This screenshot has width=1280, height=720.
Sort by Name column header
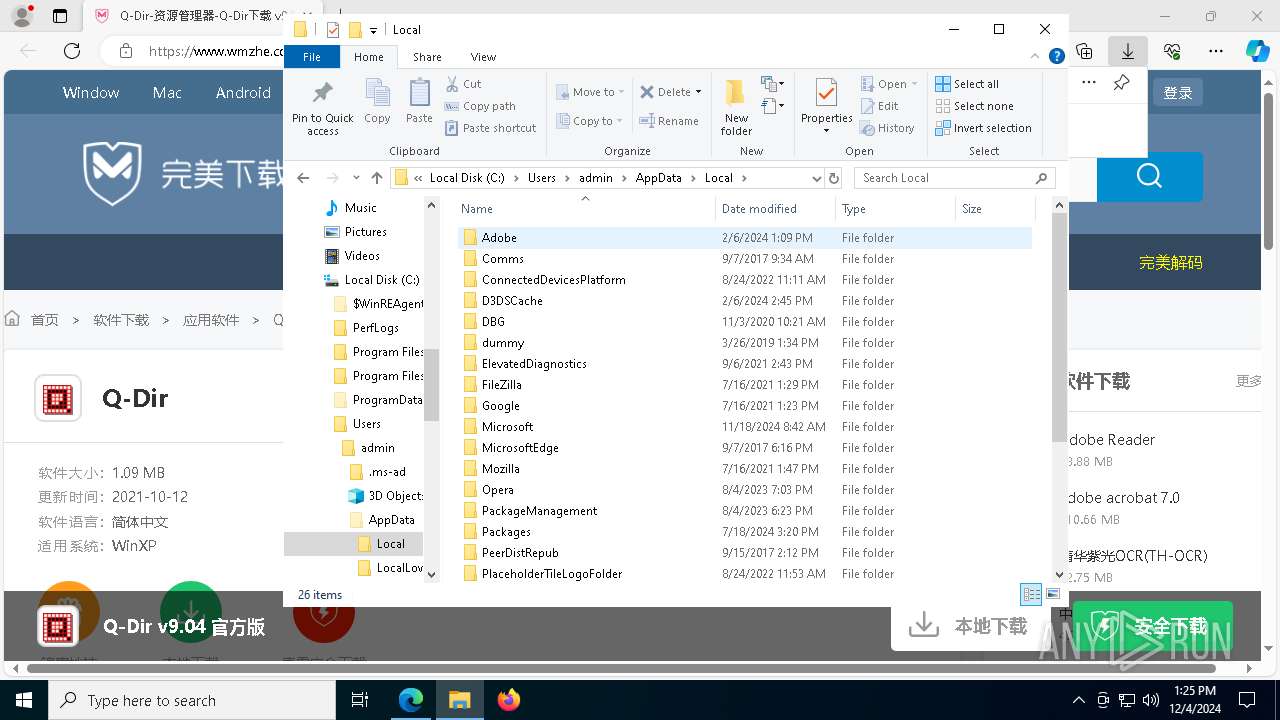(585, 209)
